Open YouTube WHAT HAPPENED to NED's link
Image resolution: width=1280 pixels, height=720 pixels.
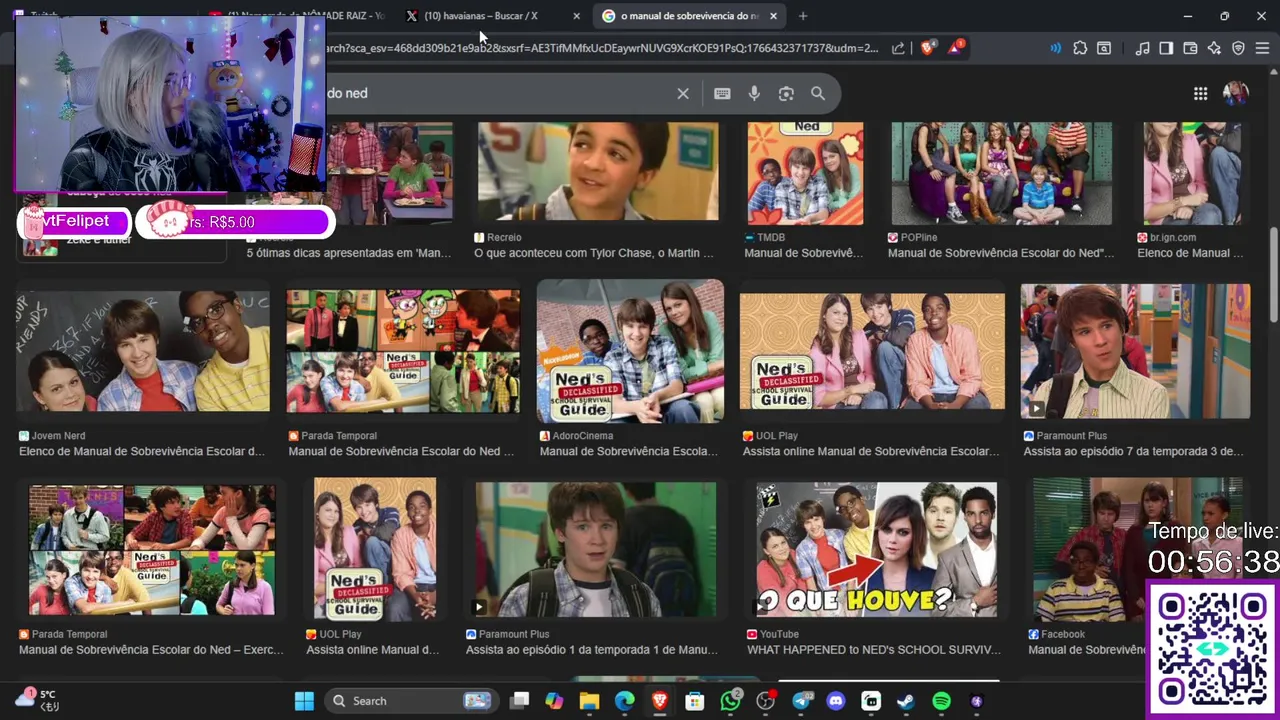(874, 650)
